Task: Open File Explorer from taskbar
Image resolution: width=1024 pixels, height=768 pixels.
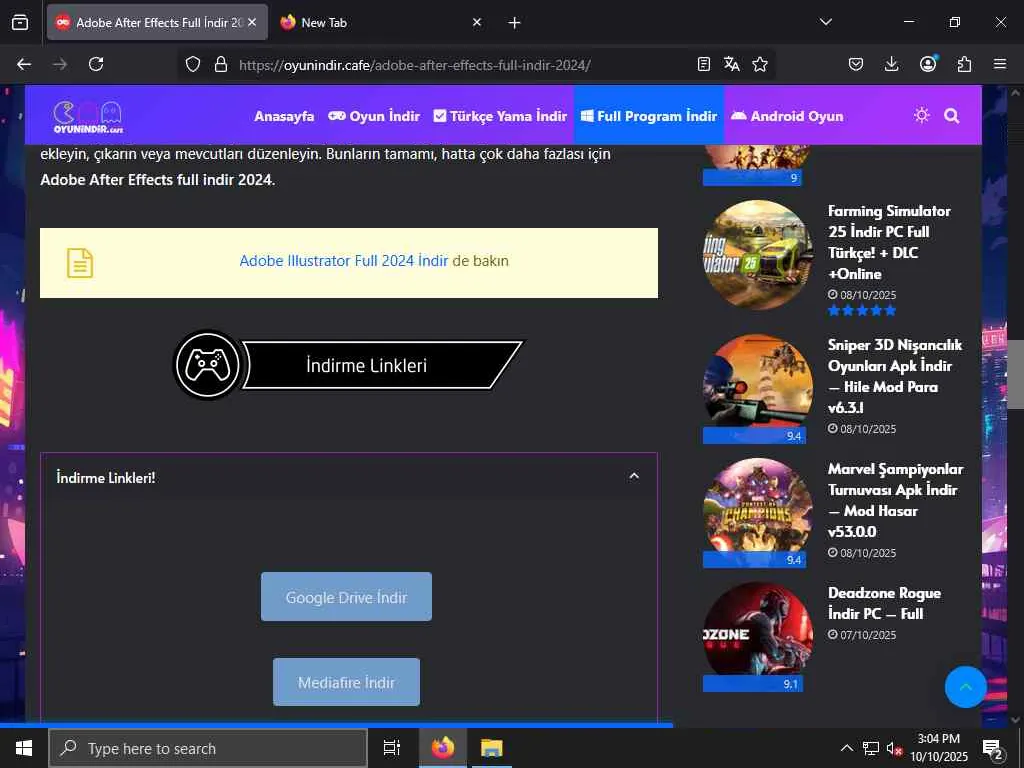Action: tap(492, 748)
